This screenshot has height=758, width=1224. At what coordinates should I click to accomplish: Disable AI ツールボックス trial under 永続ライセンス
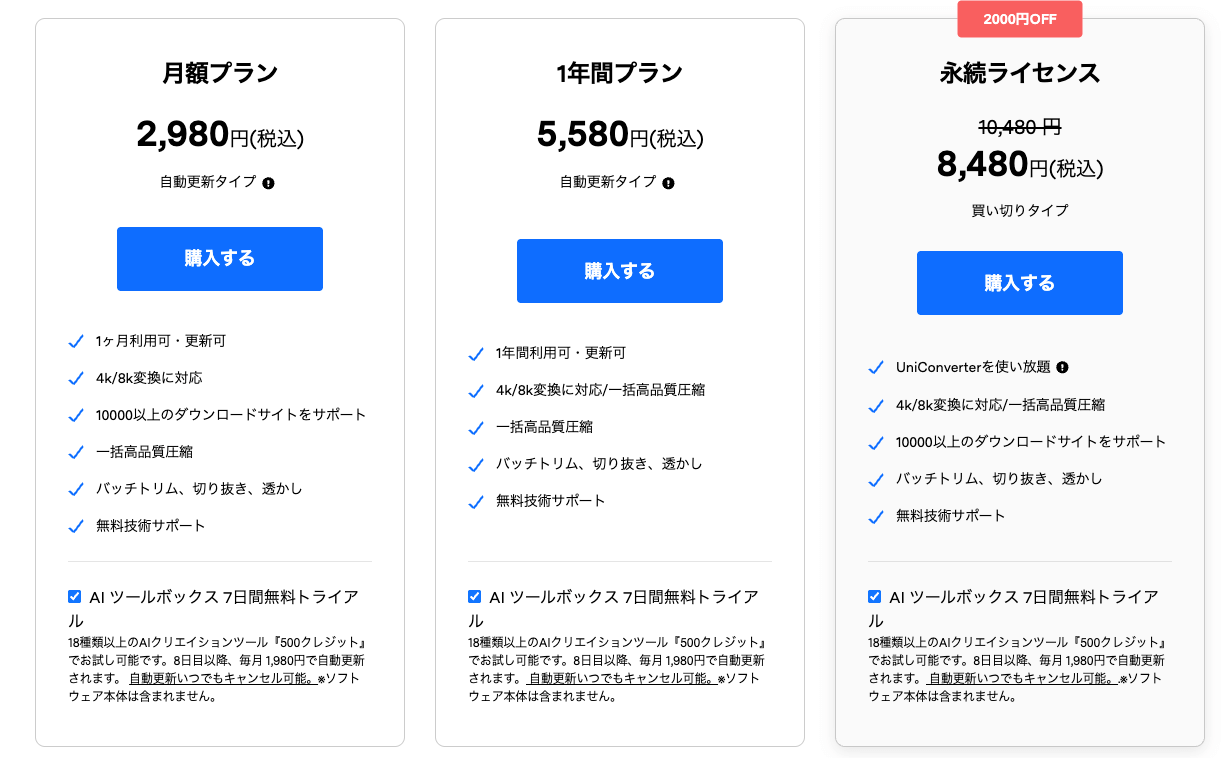pyautogui.click(x=874, y=595)
